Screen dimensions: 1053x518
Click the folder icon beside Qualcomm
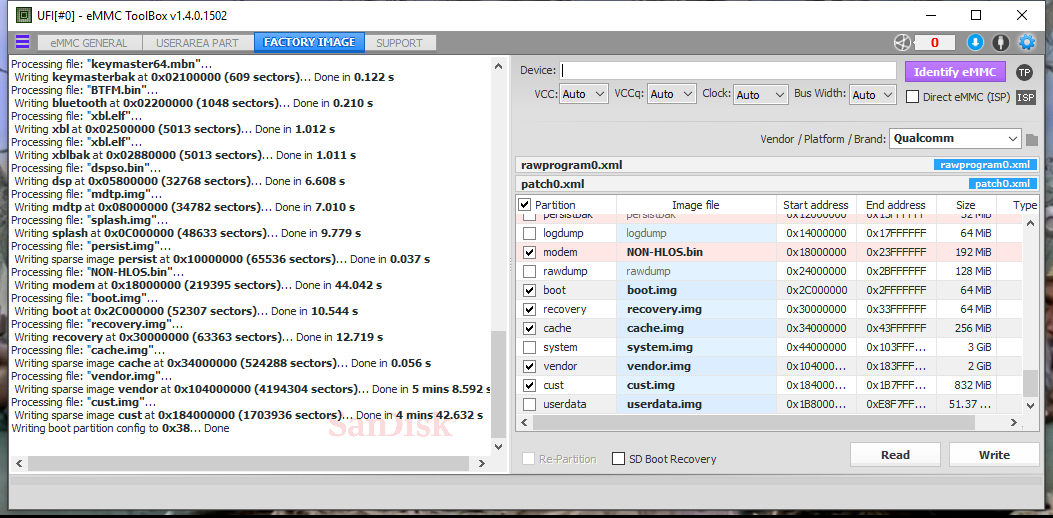1031,139
